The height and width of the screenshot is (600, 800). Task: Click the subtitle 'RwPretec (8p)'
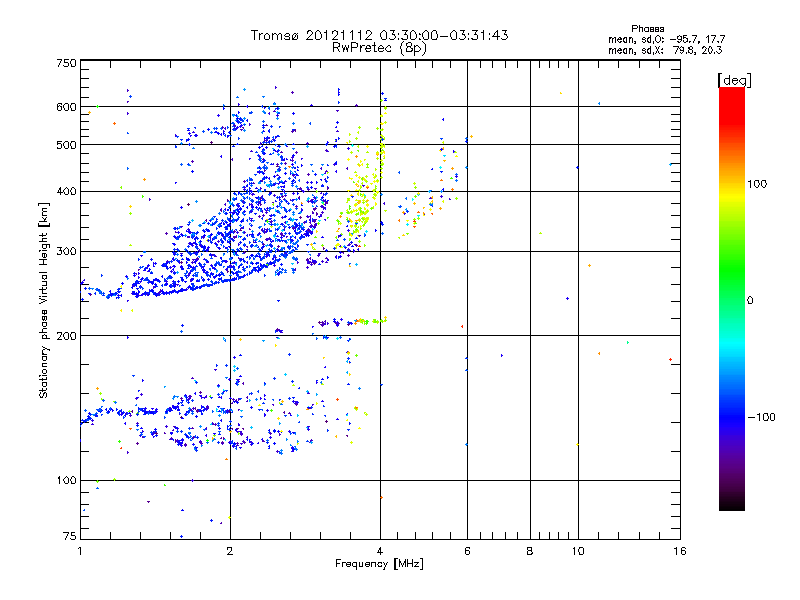[379, 48]
